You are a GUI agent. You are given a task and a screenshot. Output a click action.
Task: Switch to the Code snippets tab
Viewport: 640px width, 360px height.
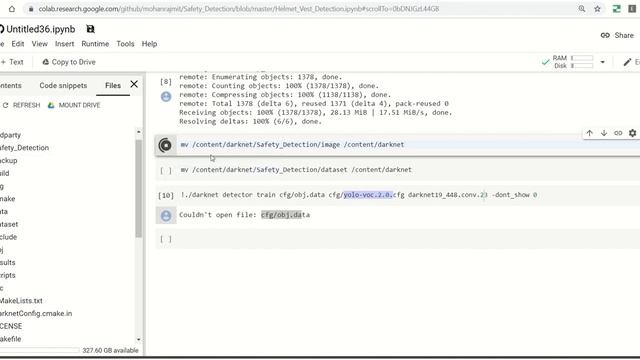click(63, 85)
